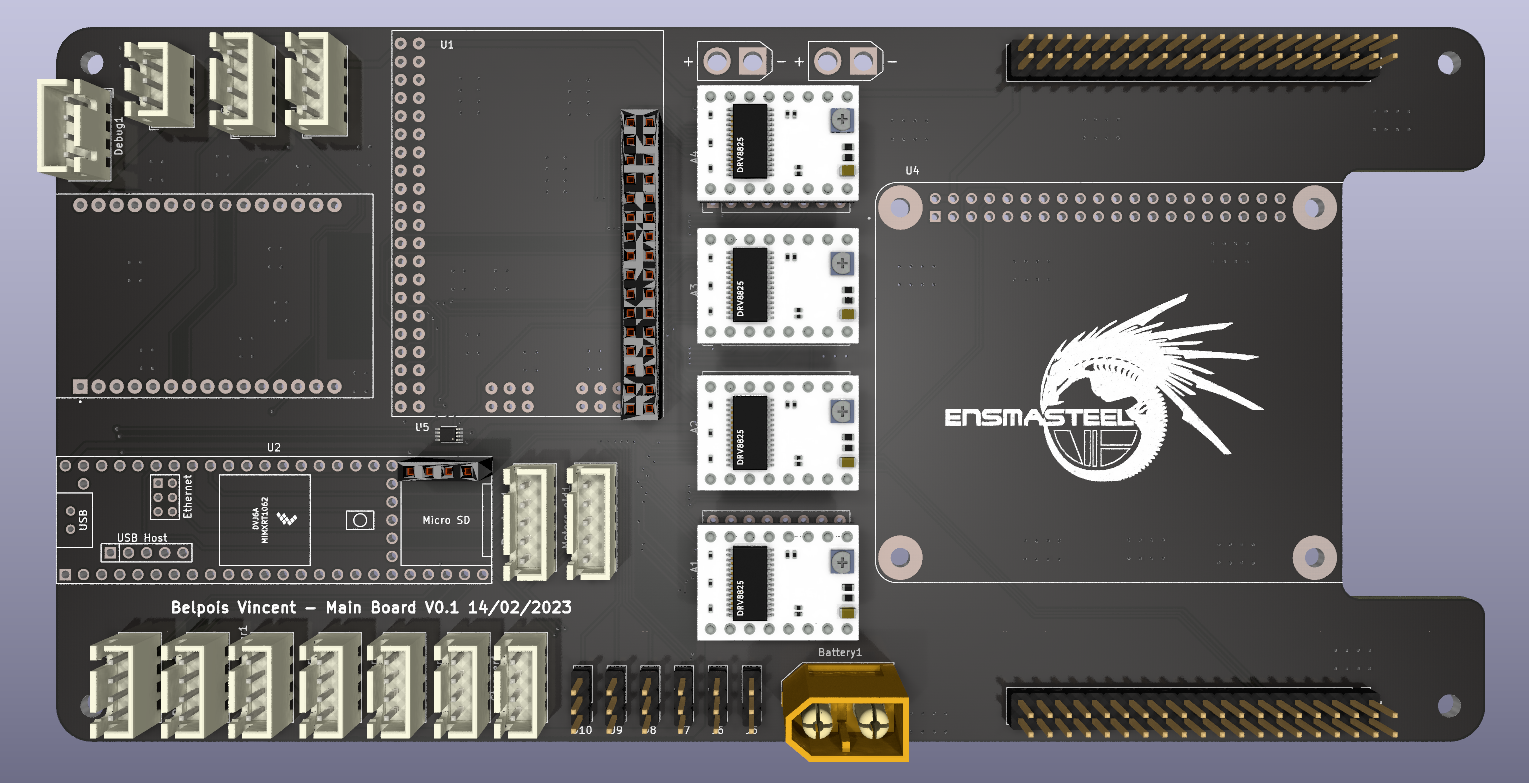This screenshot has height=783, width=1529.
Task: Click the USB Host five-pad header footprint
Action: click(x=146, y=552)
